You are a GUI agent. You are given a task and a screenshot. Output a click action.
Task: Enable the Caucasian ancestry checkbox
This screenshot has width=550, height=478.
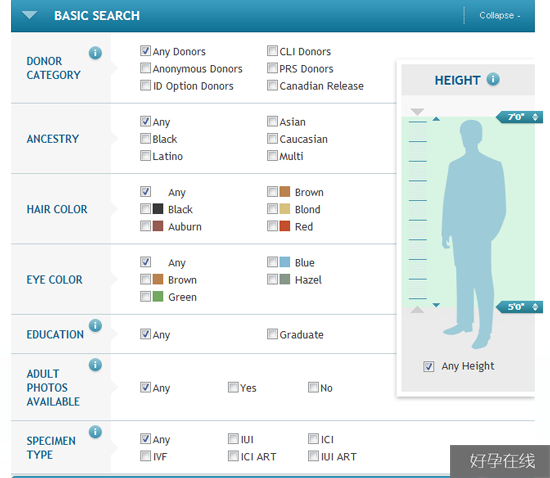coord(272,138)
